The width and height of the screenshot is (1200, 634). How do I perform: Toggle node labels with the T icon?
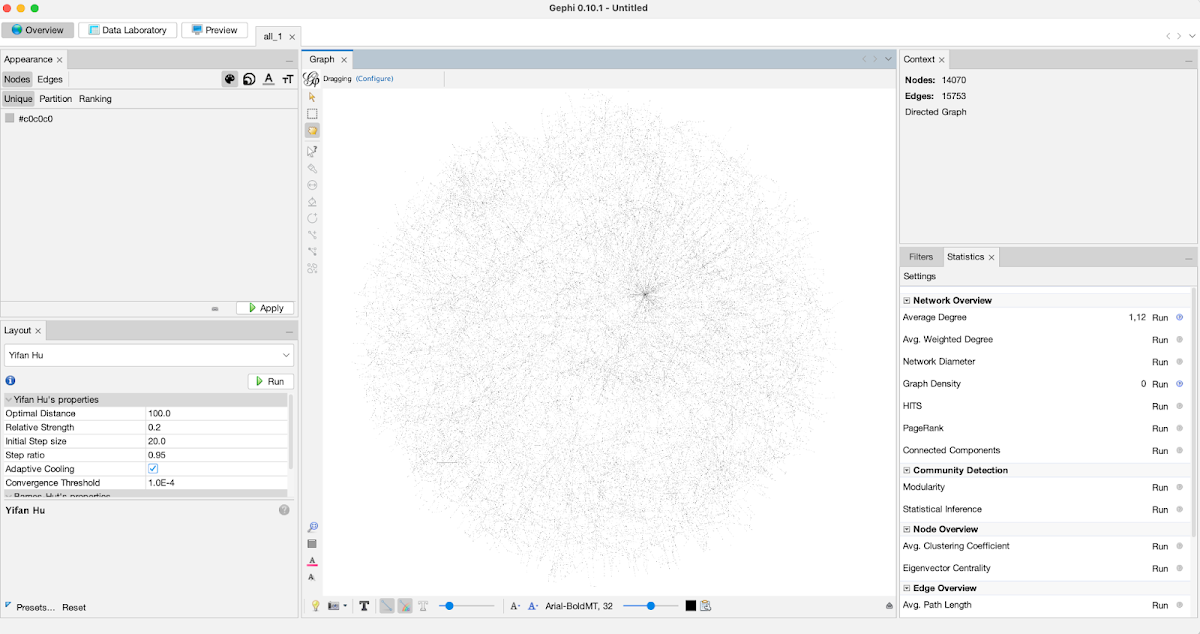[x=365, y=605]
